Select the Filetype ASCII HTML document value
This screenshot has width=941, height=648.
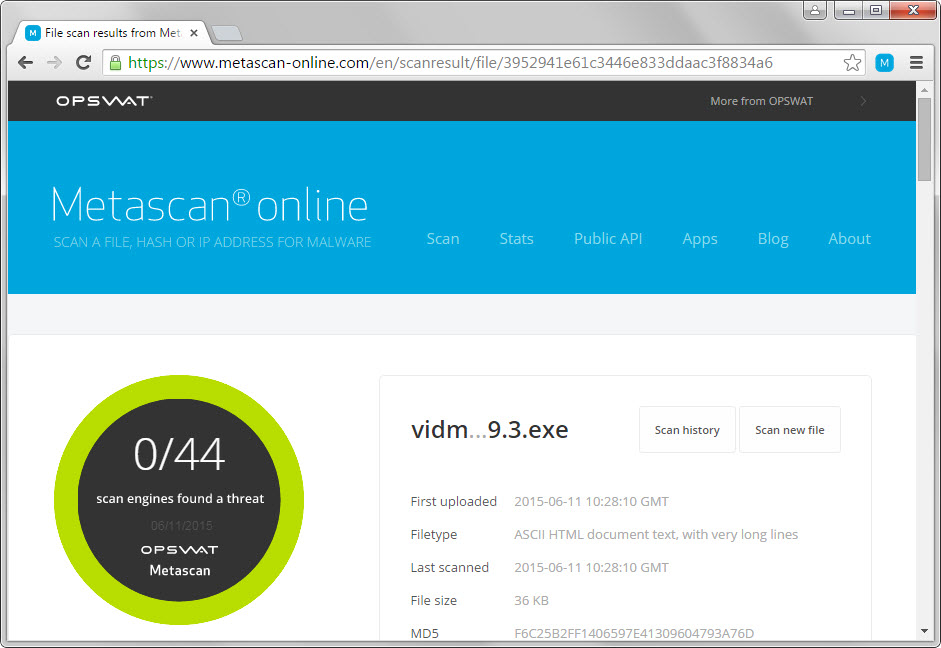click(656, 535)
